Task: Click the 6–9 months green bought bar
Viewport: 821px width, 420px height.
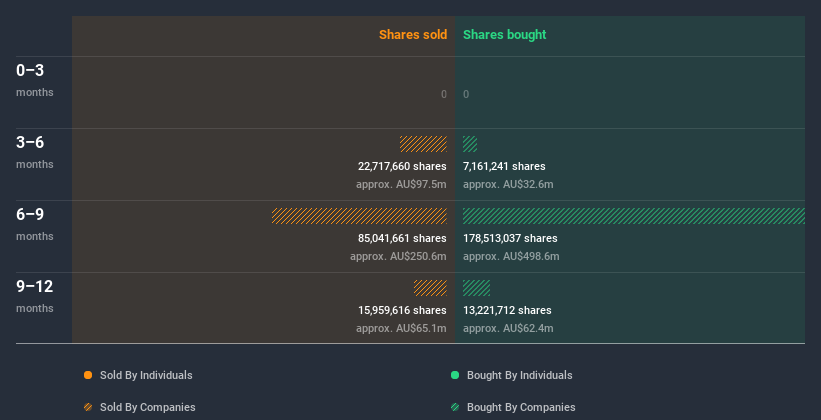Action: pos(634,216)
